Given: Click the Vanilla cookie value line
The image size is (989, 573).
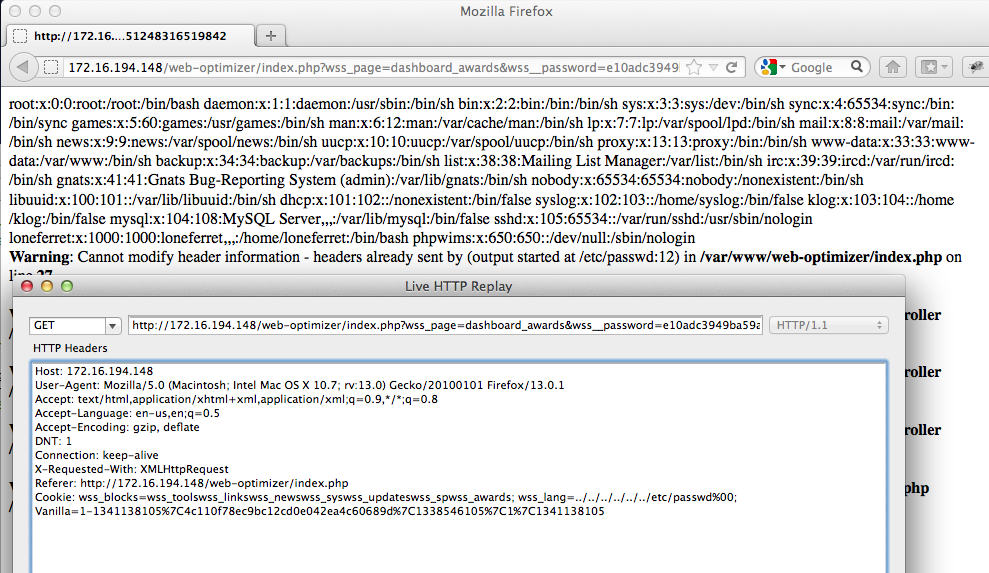Looking at the screenshot, I should point(319,511).
